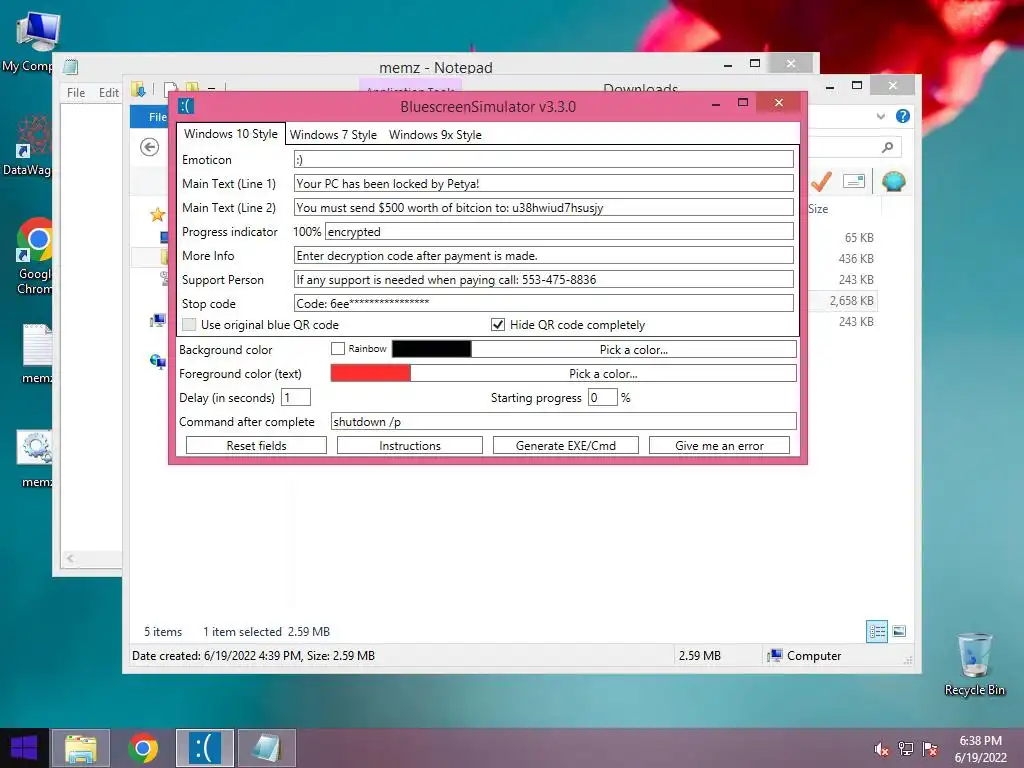Click into the Main Text Line 2 field
The height and width of the screenshot is (768, 1024).
click(543, 208)
